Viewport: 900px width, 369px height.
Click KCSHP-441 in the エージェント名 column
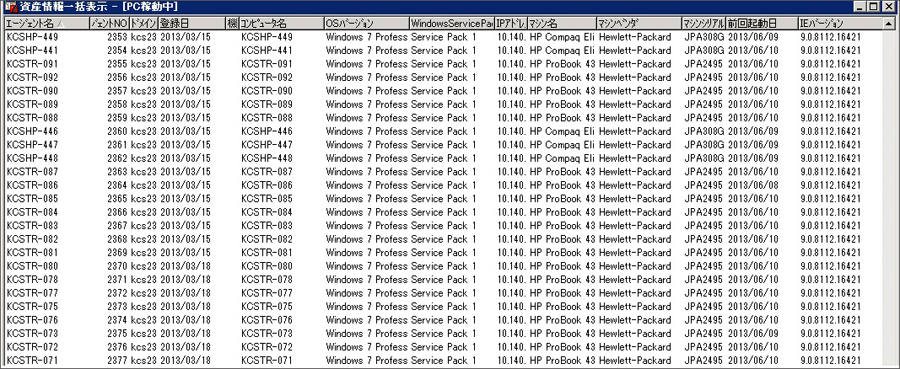(x=32, y=51)
